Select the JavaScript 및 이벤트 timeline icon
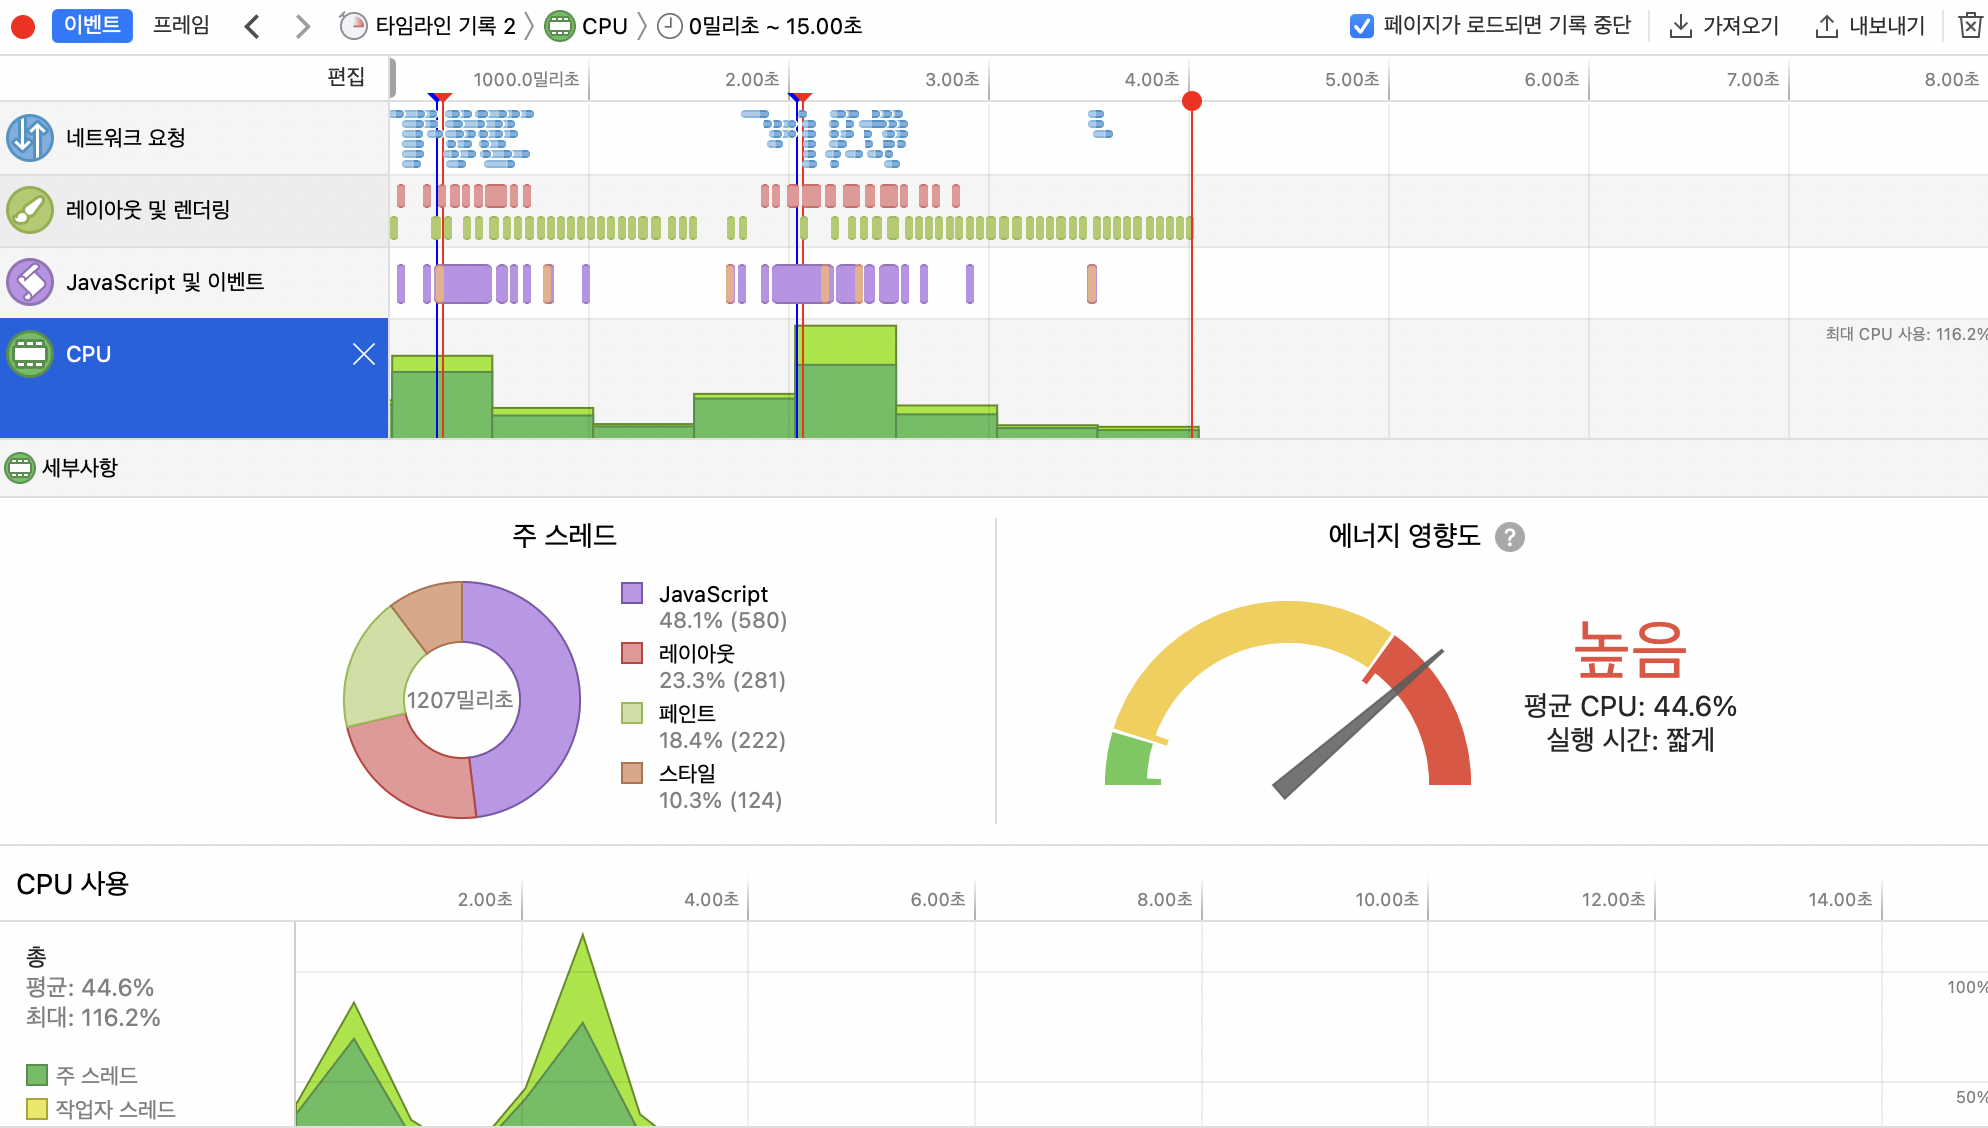 click(x=30, y=282)
